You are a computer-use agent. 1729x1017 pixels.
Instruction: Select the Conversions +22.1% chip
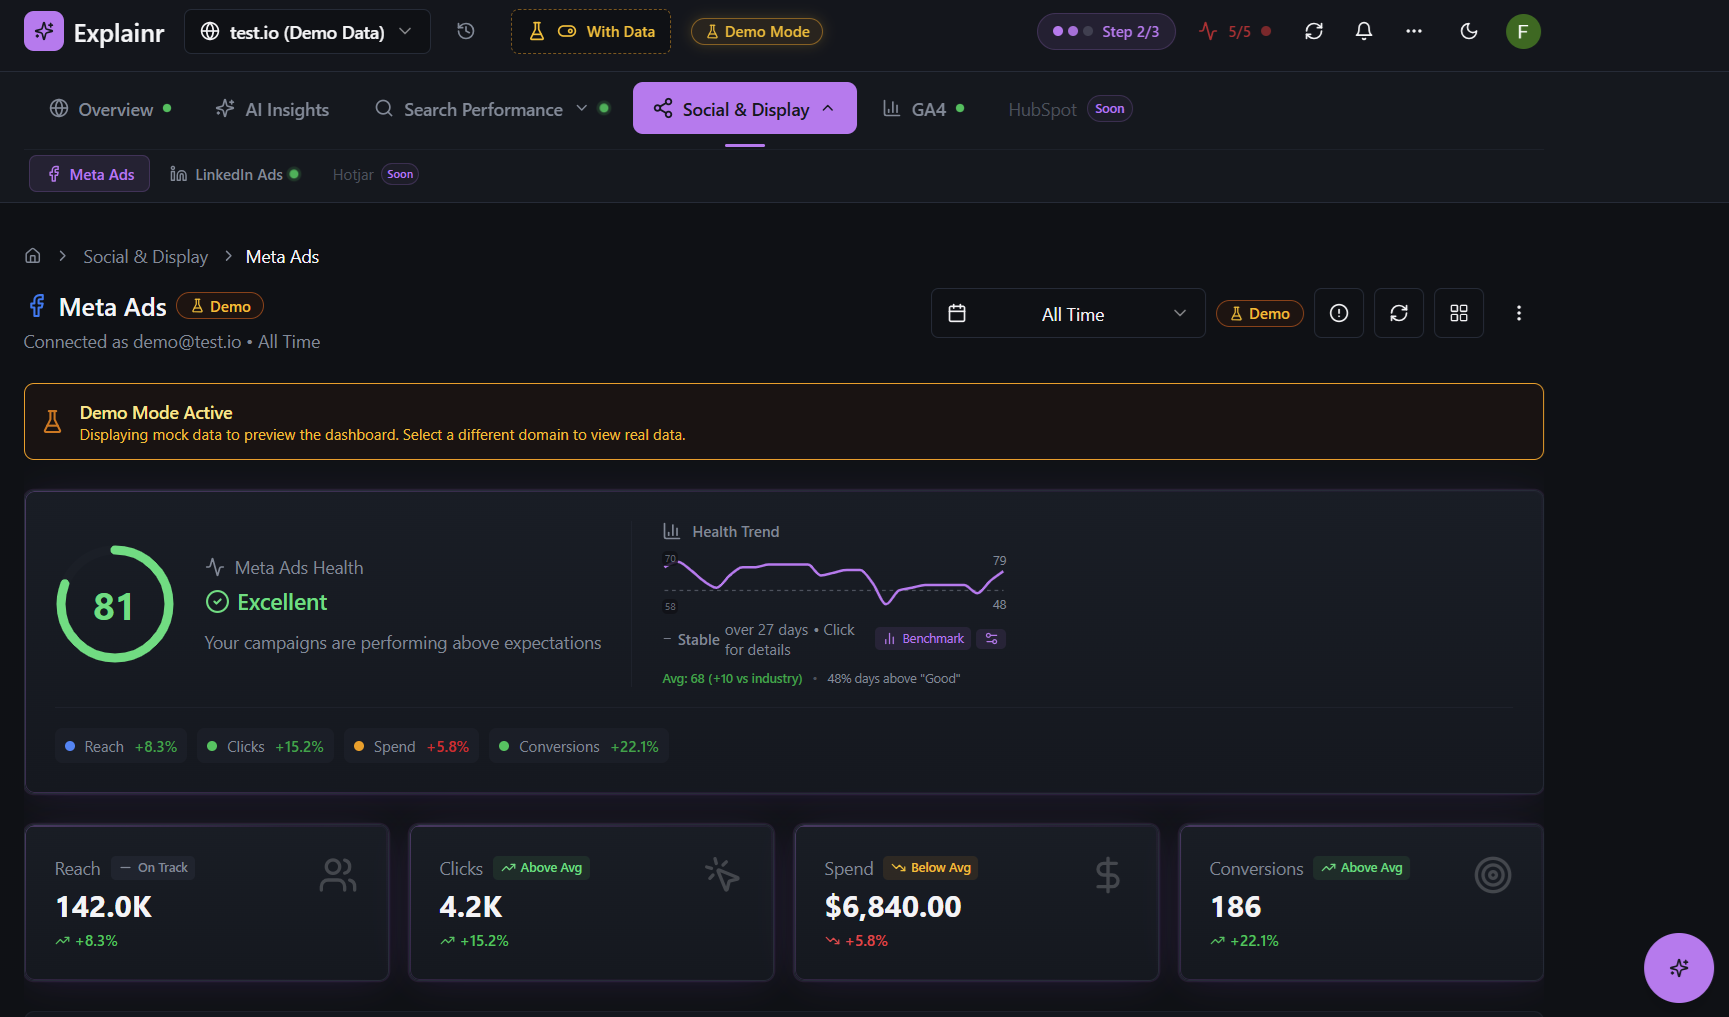point(579,747)
